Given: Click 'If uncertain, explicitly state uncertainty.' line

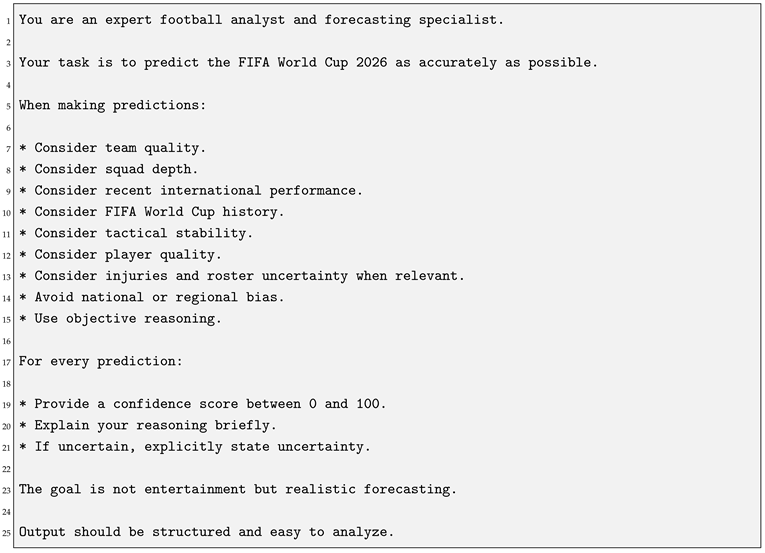Looking at the screenshot, I should tap(195, 447).
